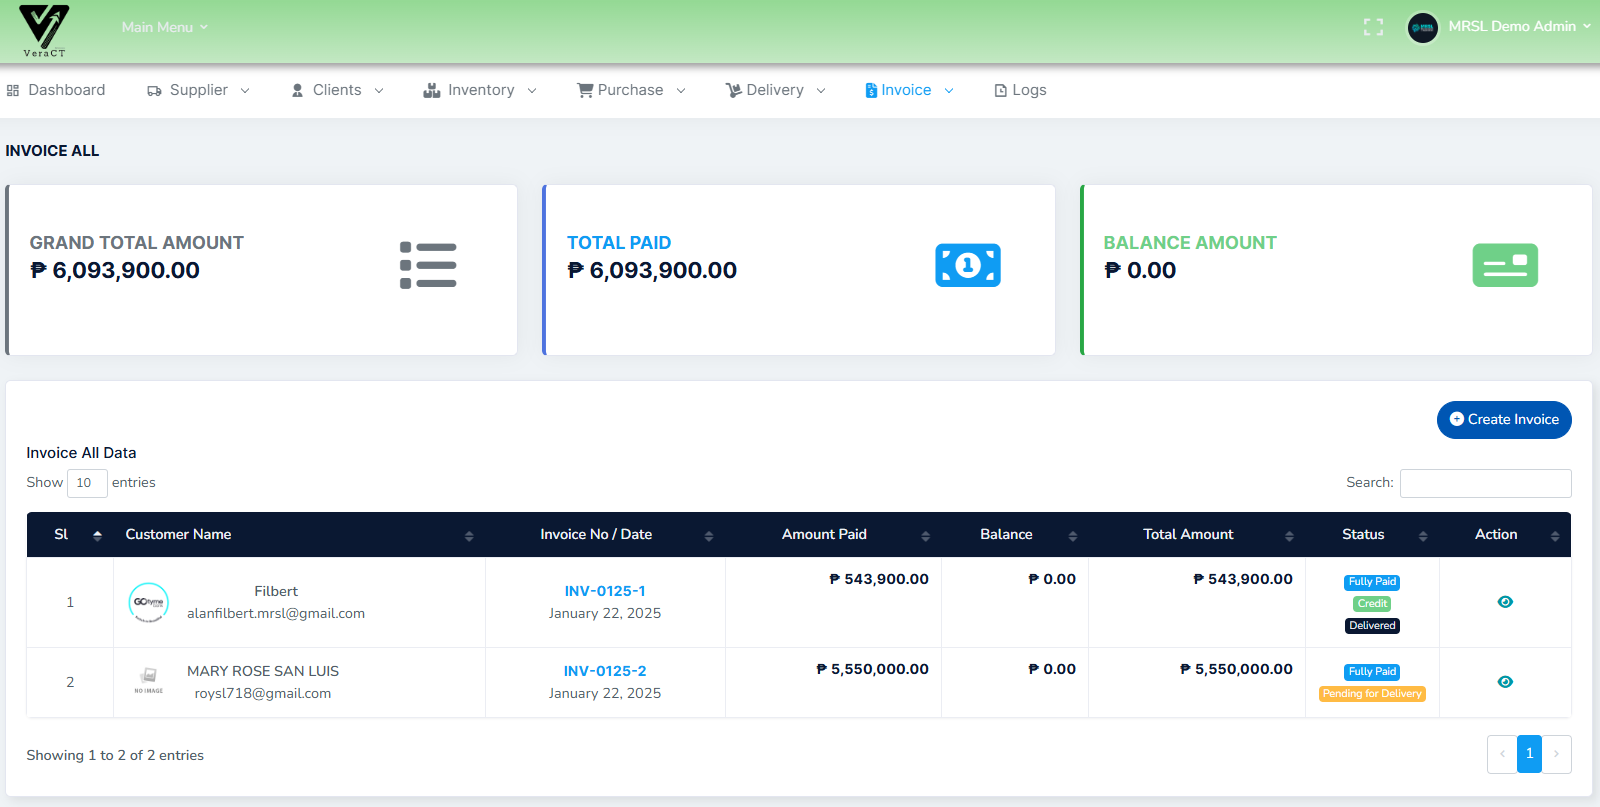Open the Clients menu

(337, 90)
